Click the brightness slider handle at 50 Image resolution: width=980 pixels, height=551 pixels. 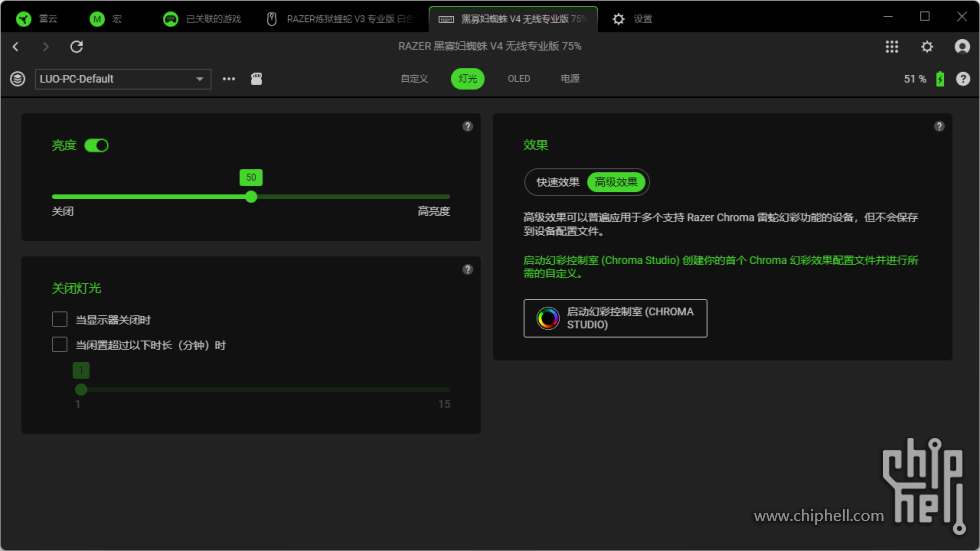(251, 197)
